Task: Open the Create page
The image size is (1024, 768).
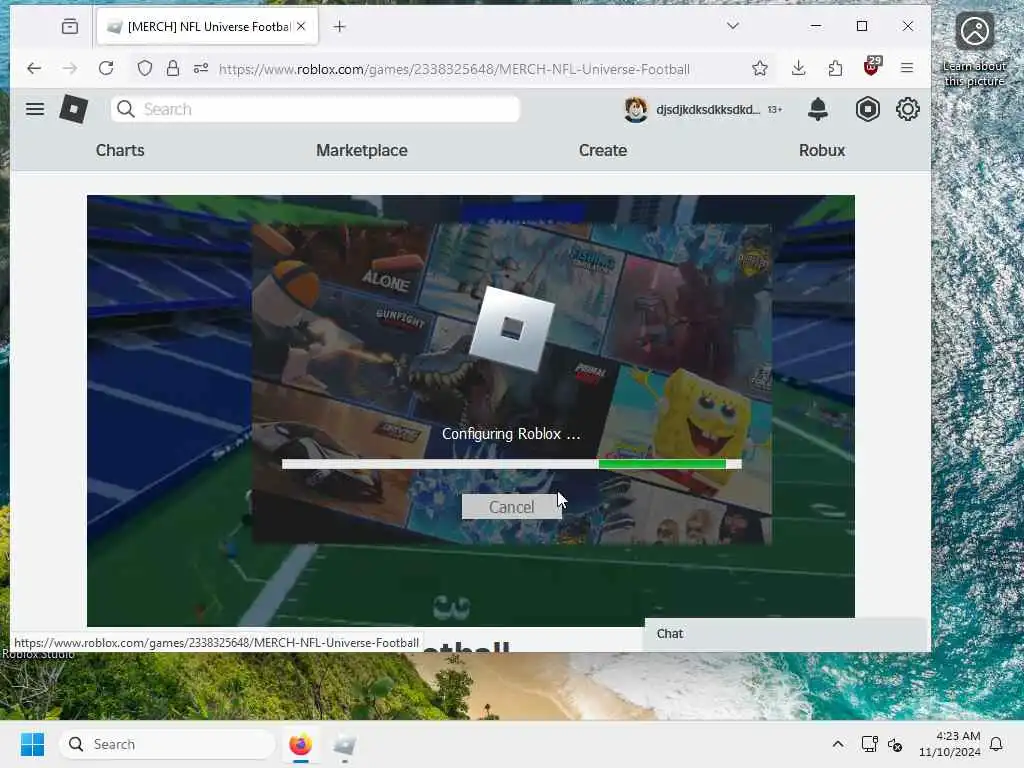Action: pyautogui.click(x=603, y=150)
